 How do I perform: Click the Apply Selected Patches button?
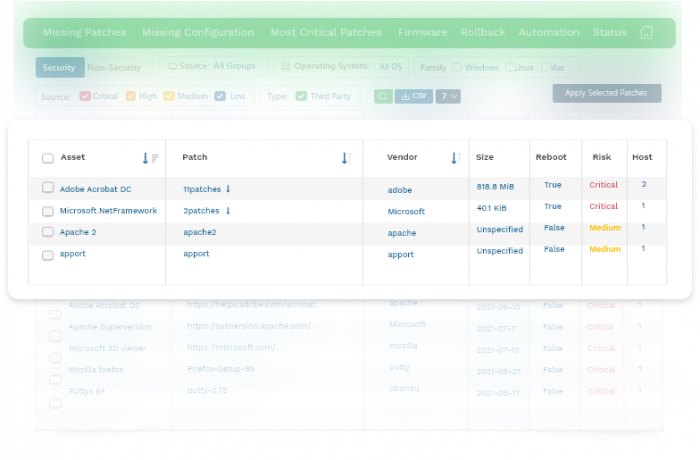(x=607, y=93)
